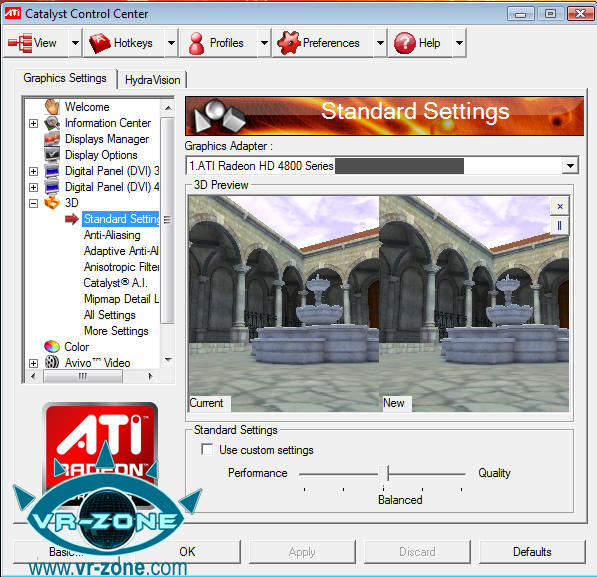This screenshot has height=577, width=597.
Task: Click the Avivo Video film reel icon
Action: coord(52,362)
